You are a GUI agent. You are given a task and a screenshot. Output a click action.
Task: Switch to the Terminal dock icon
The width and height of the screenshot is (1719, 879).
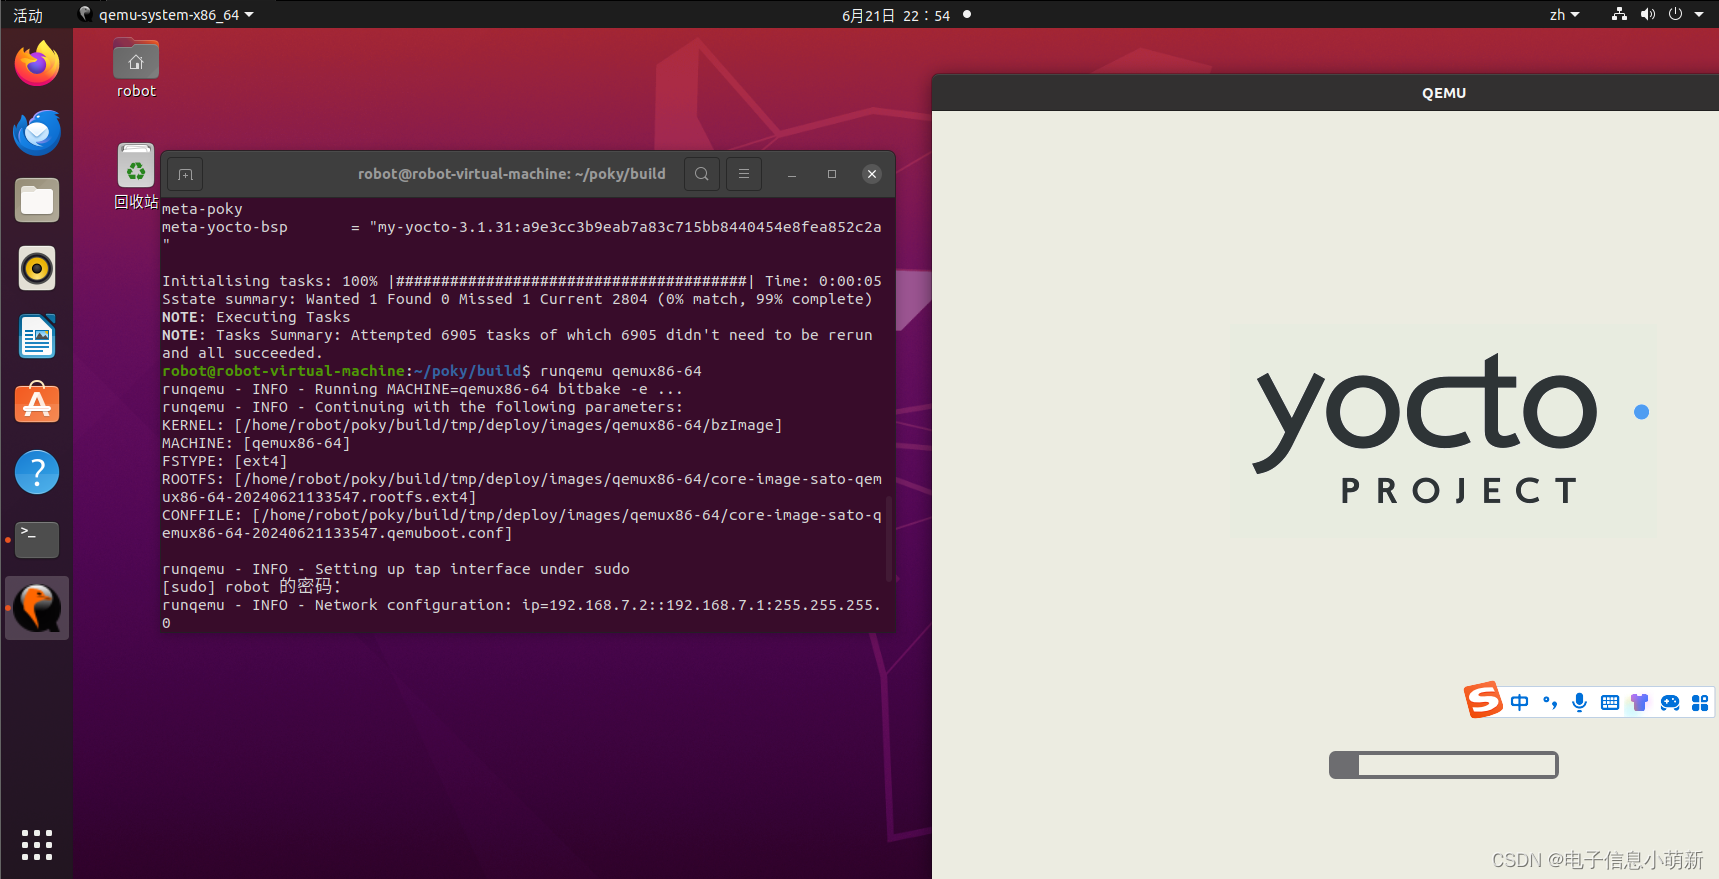(x=37, y=540)
